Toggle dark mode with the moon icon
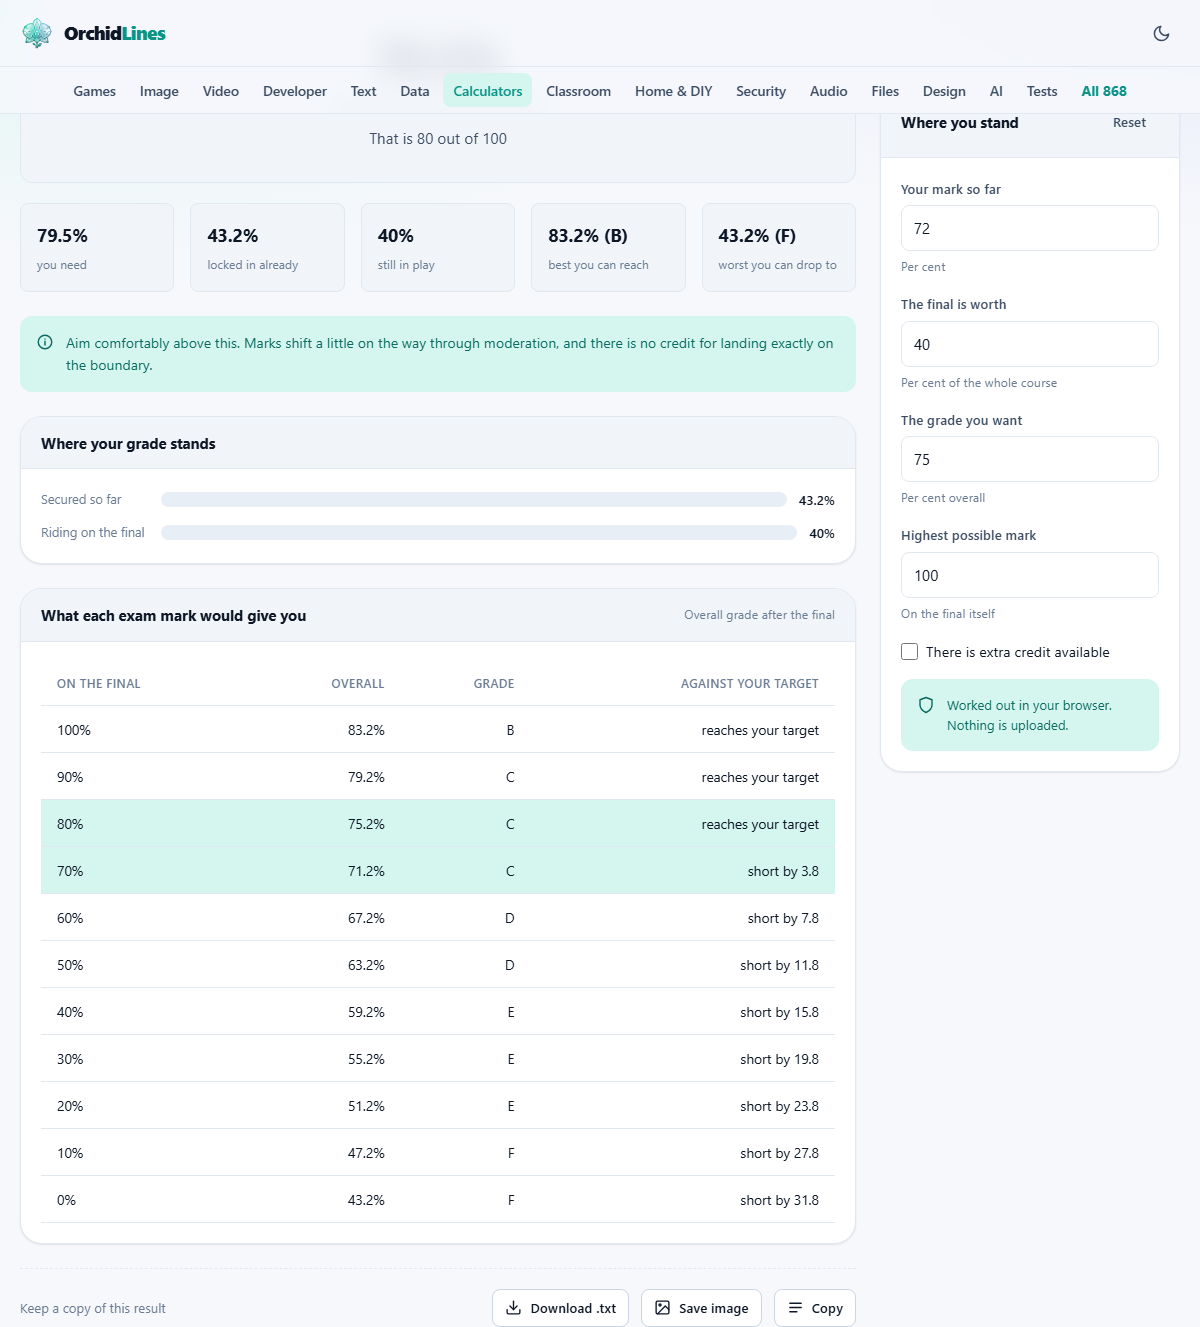The image size is (1200, 1327). point(1161,33)
